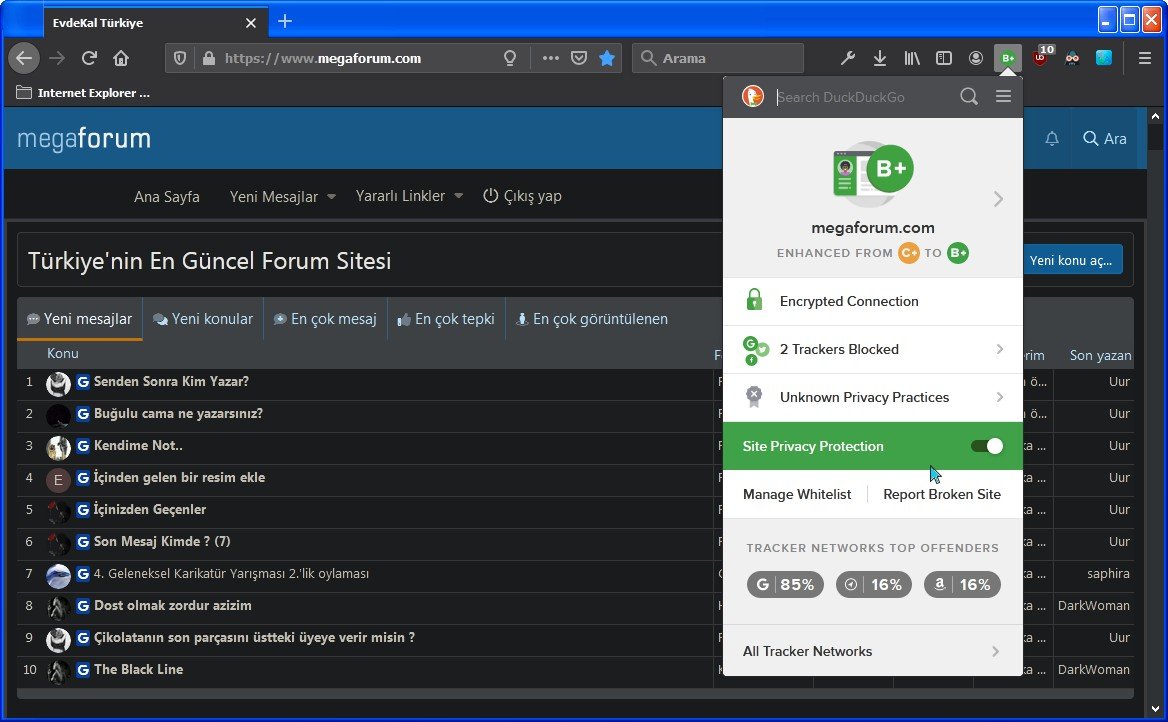Show tracking protection shield info
The width and height of the screenshot is (1168, 722).
pyautogui.click(x=180, y=58)
